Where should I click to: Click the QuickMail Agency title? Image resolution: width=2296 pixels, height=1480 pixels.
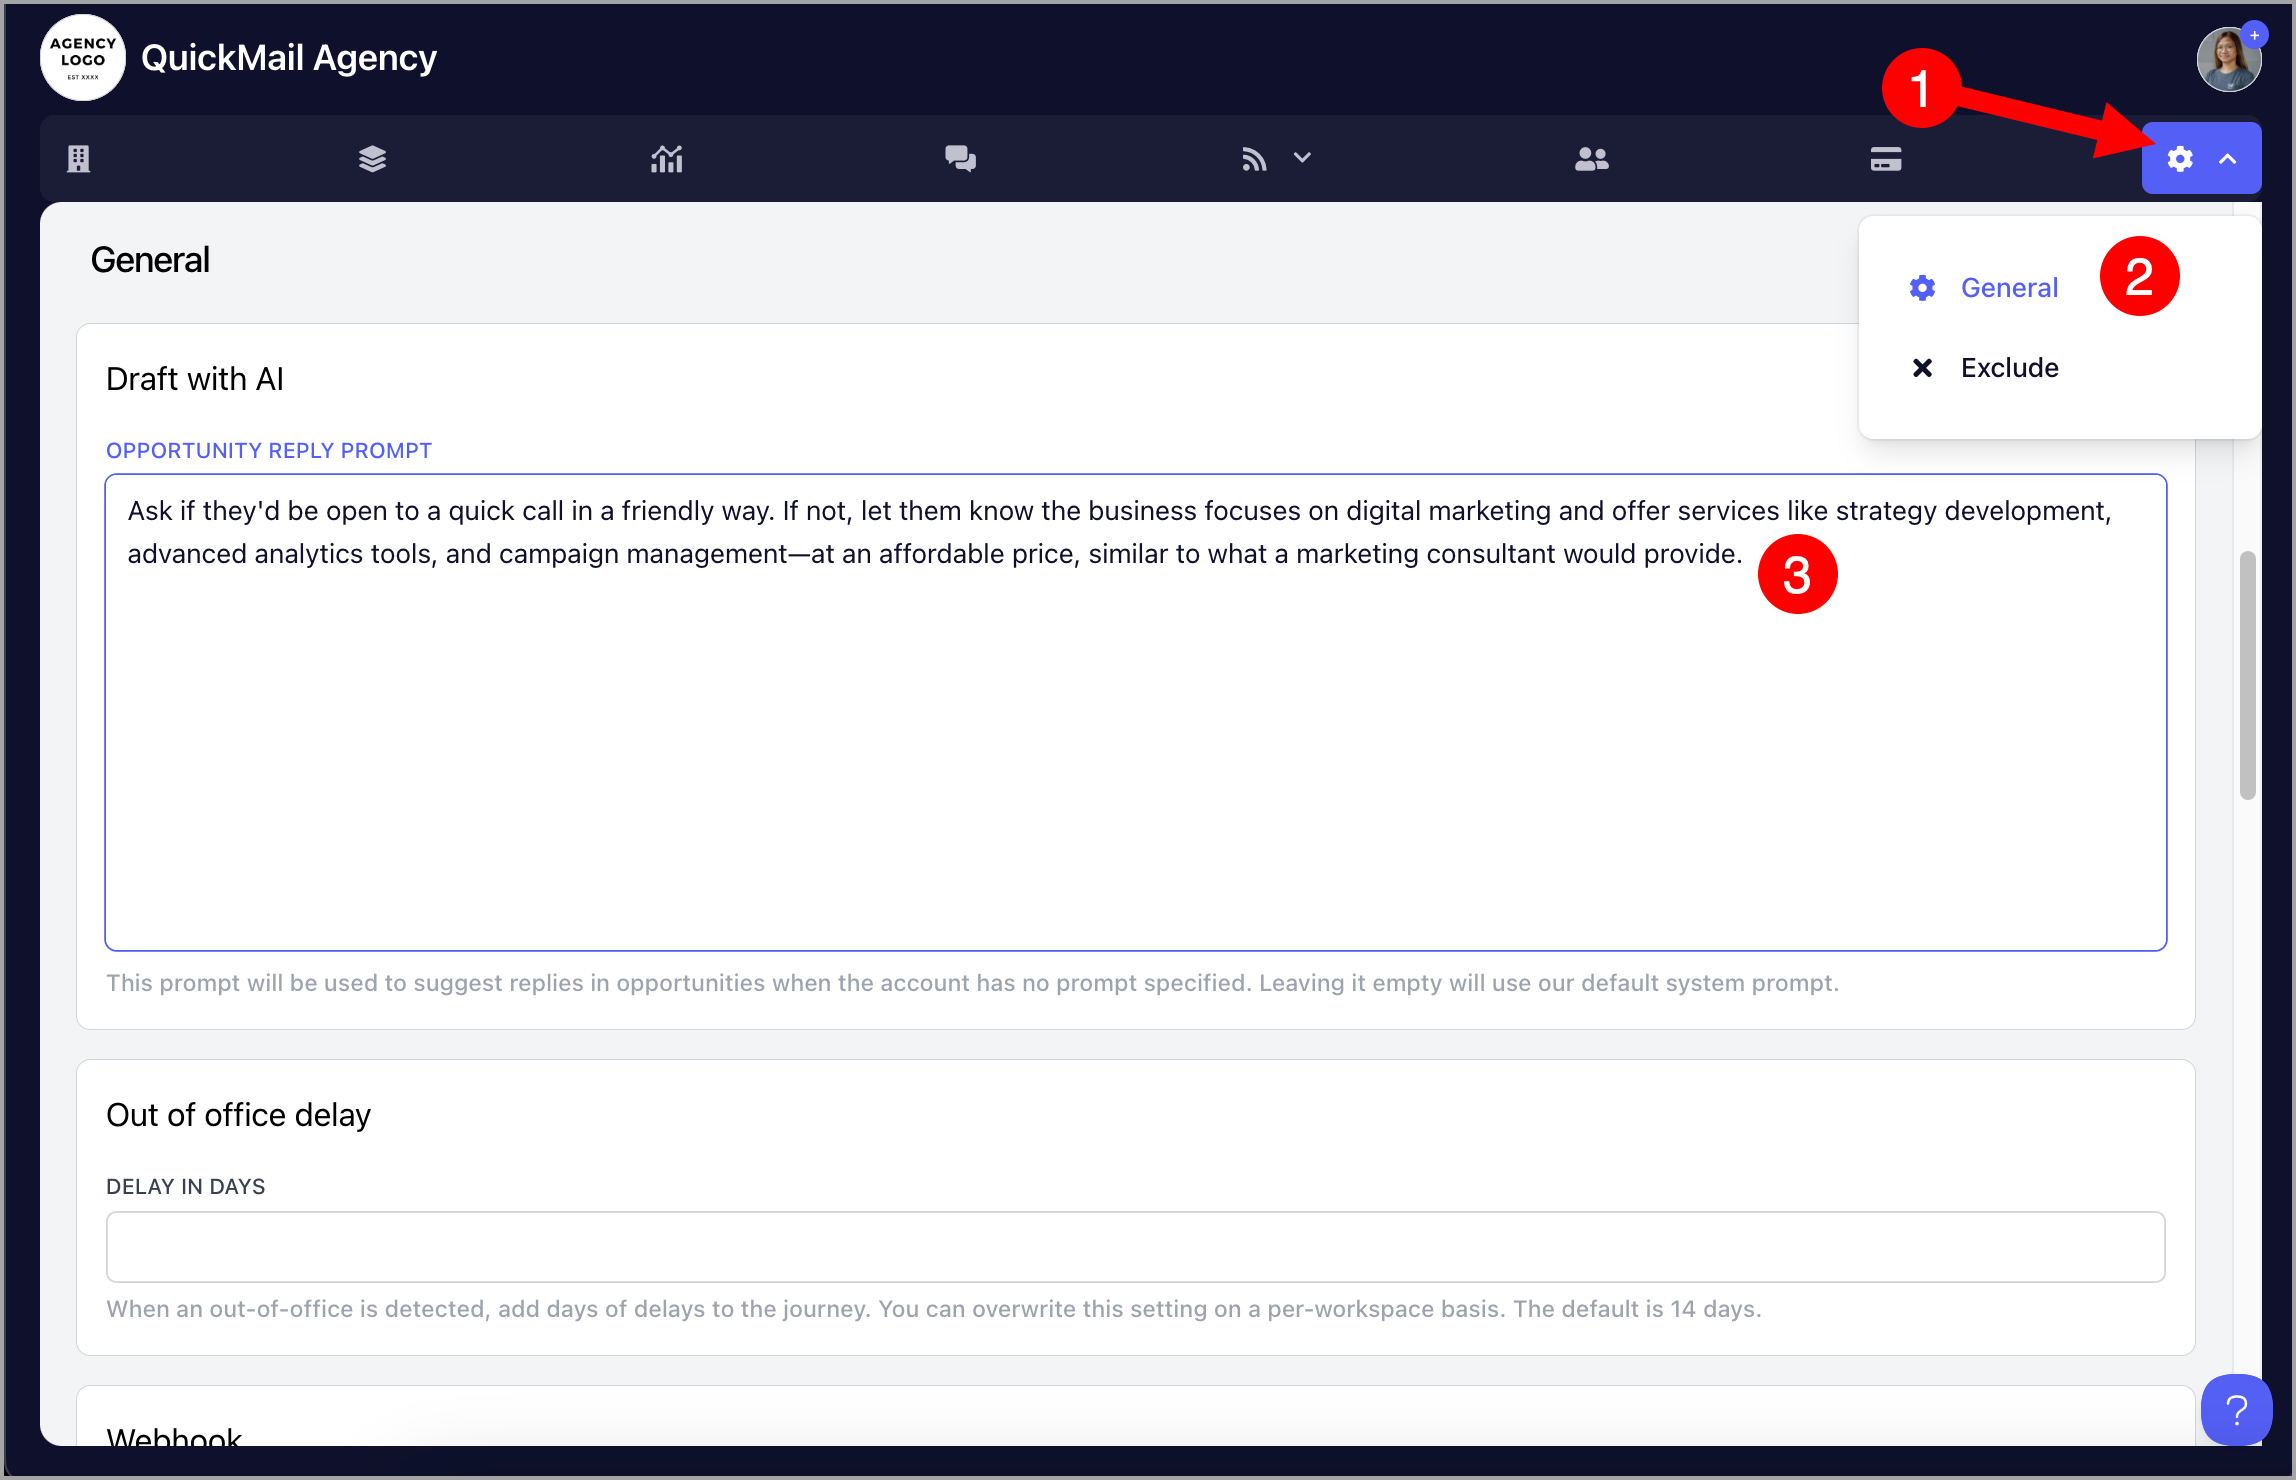coord(289,58)
